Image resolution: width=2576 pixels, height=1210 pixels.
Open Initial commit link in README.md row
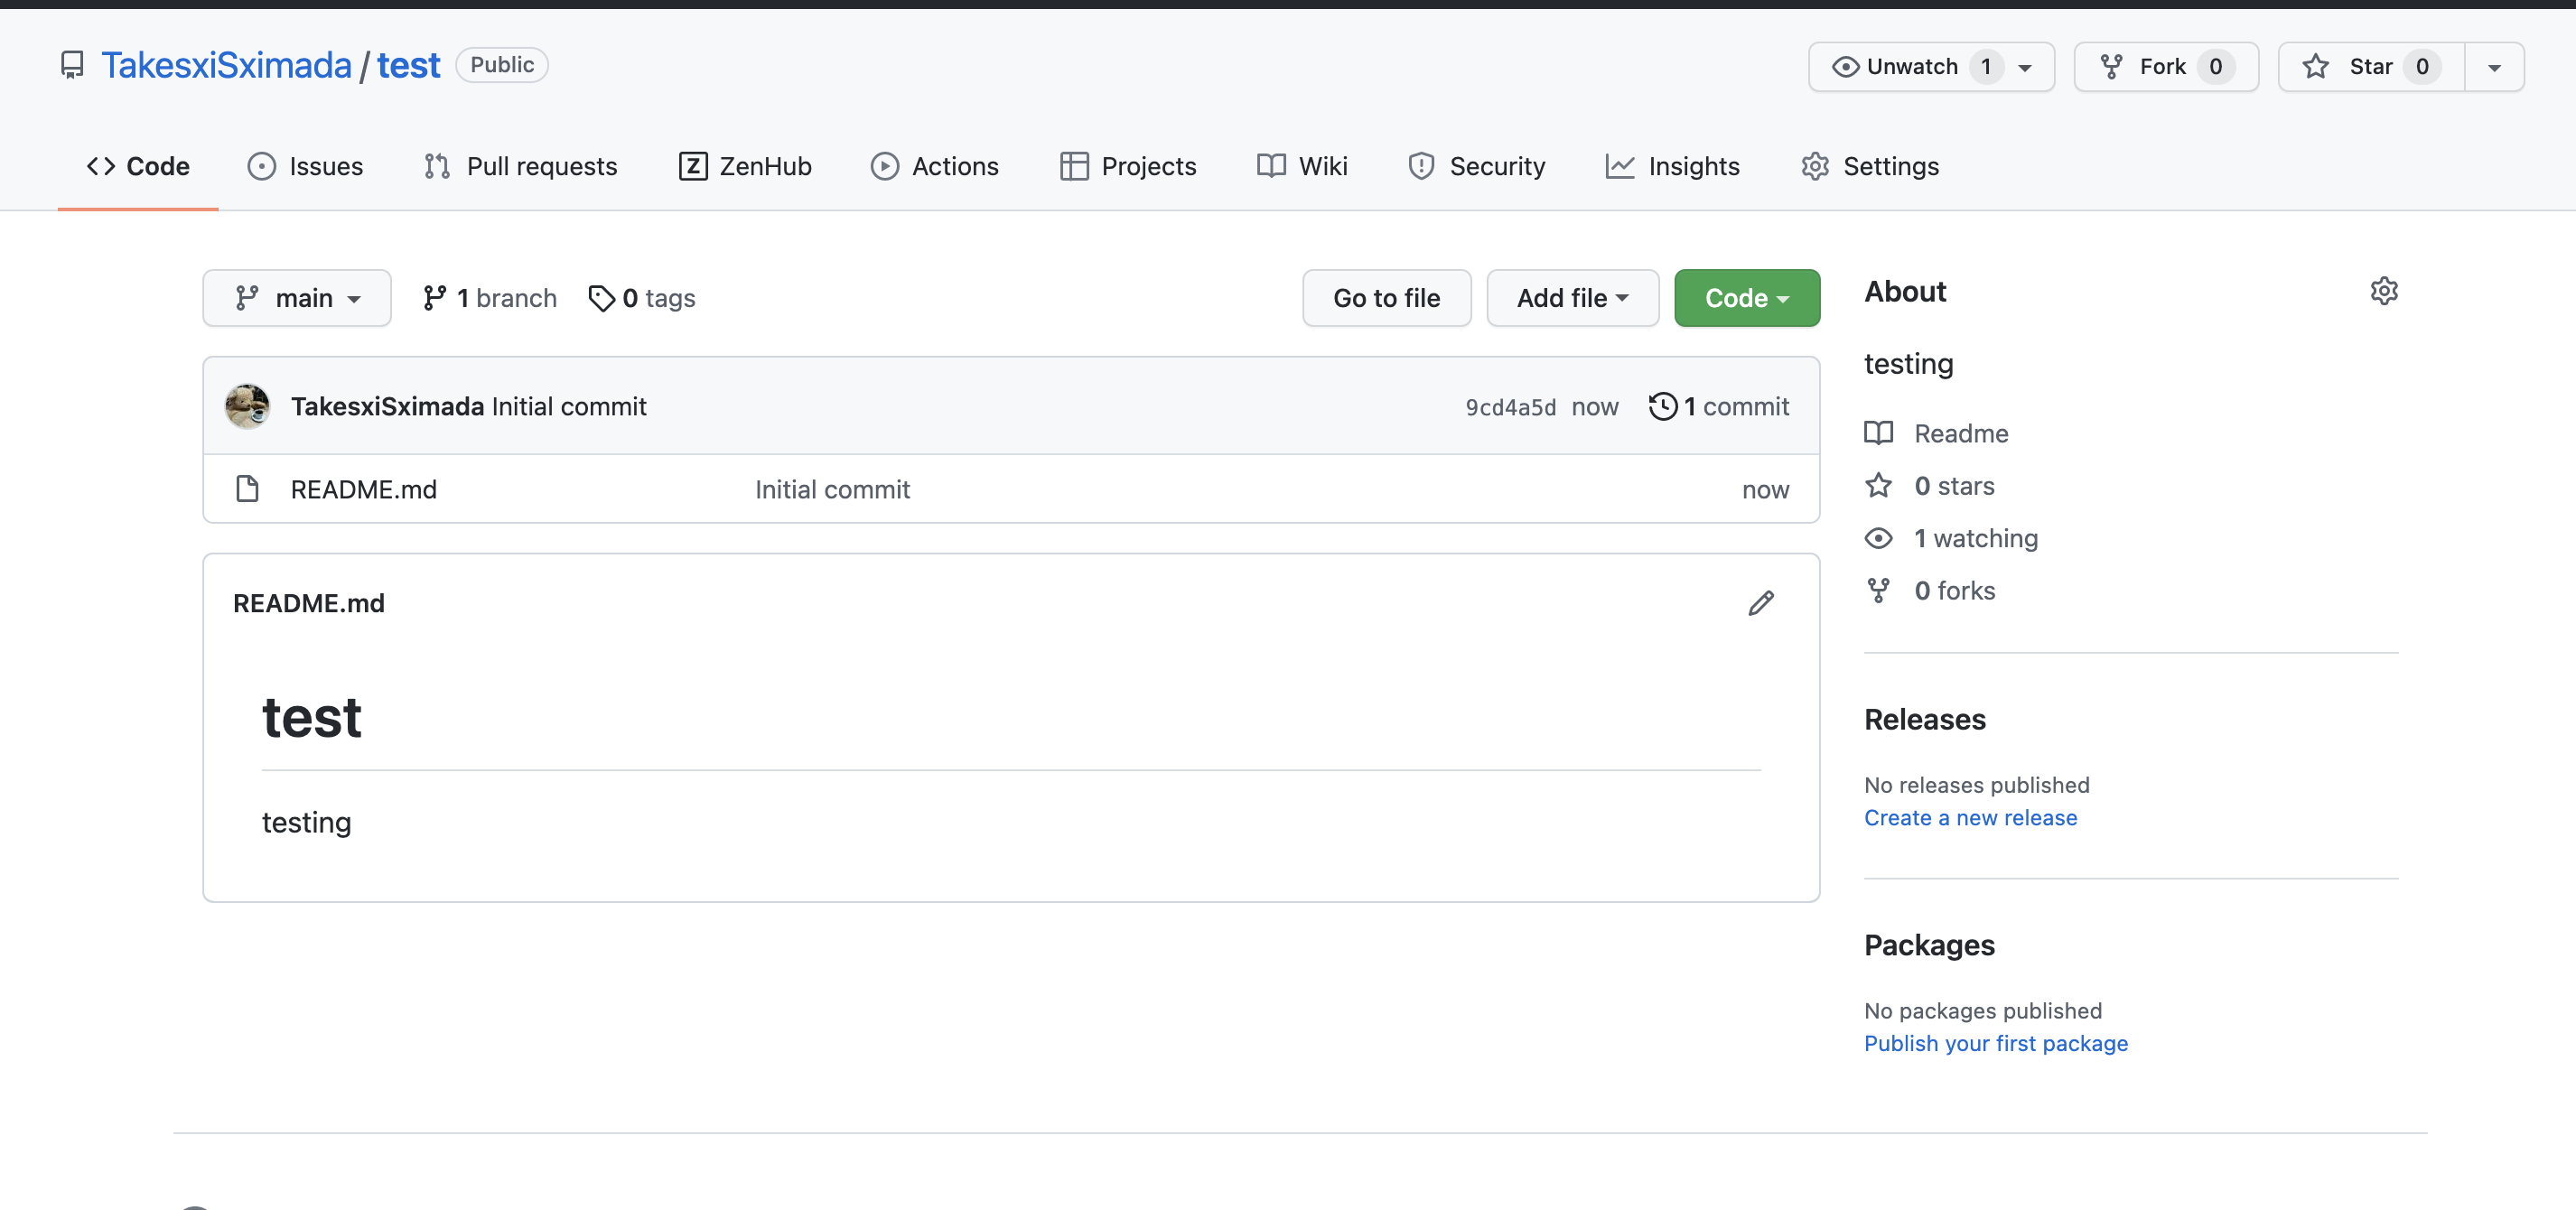[x=832, y=489]
